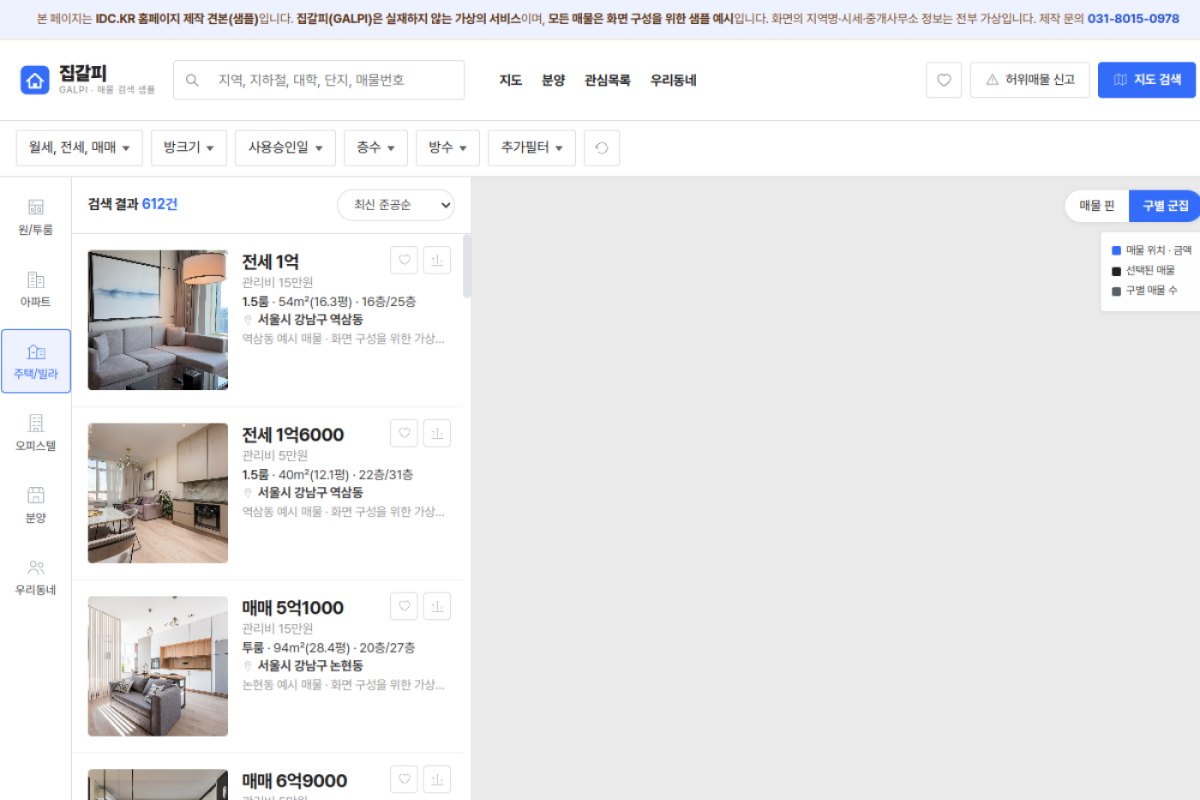The height and width of the screenshot is (800, 1200).
Task: Click the search magnifier icon in search box
Action: point(192,80)
